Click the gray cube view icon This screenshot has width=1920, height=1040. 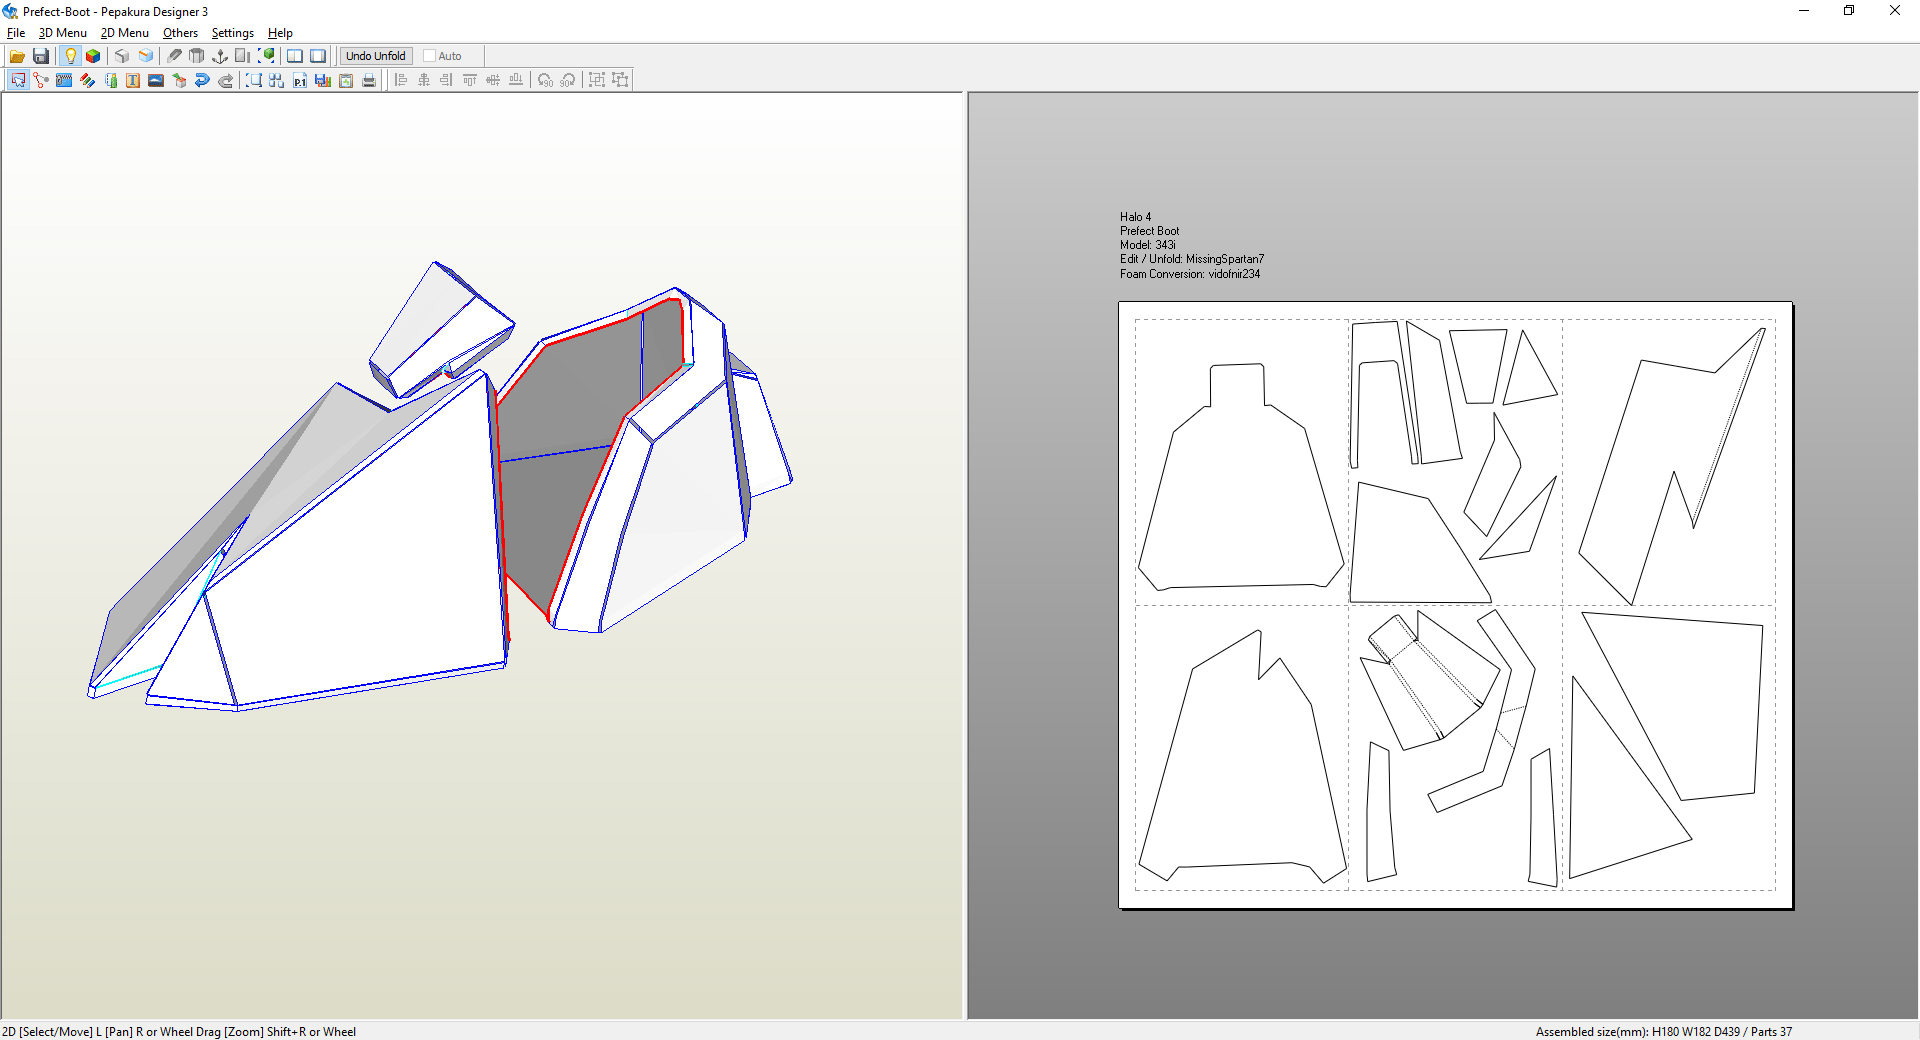point(122,56)
